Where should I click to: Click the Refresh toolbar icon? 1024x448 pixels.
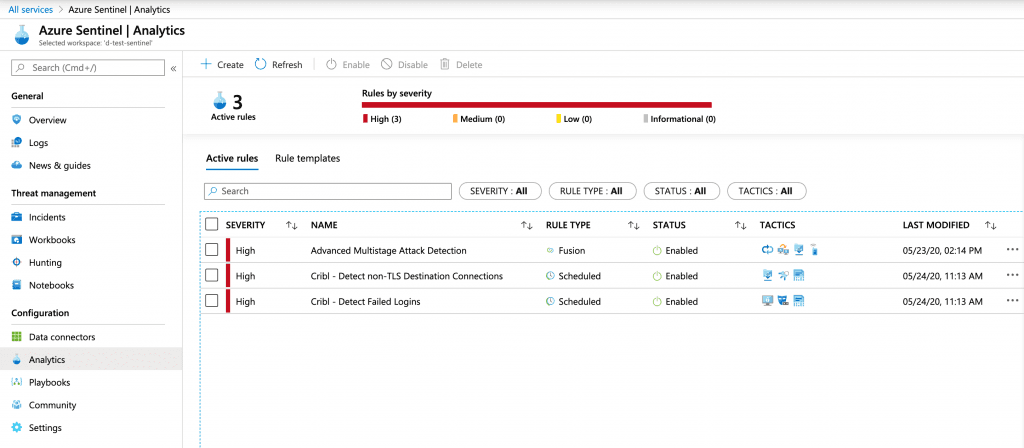point(261,64)
